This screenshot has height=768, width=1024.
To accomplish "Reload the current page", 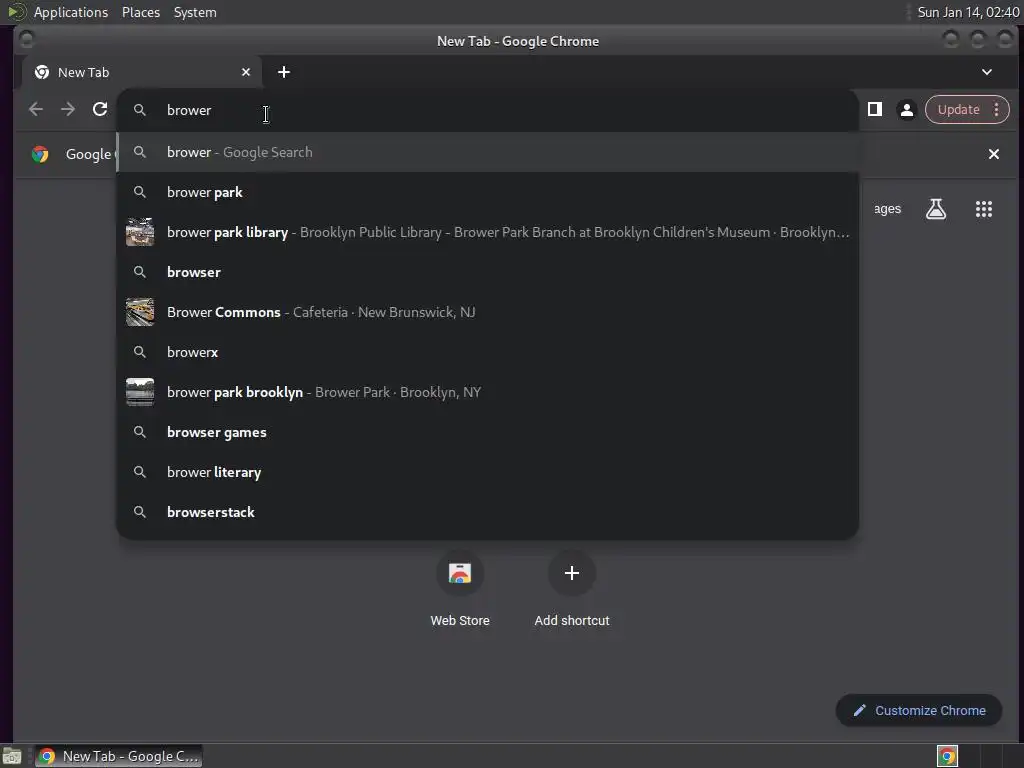I will 100,110.
